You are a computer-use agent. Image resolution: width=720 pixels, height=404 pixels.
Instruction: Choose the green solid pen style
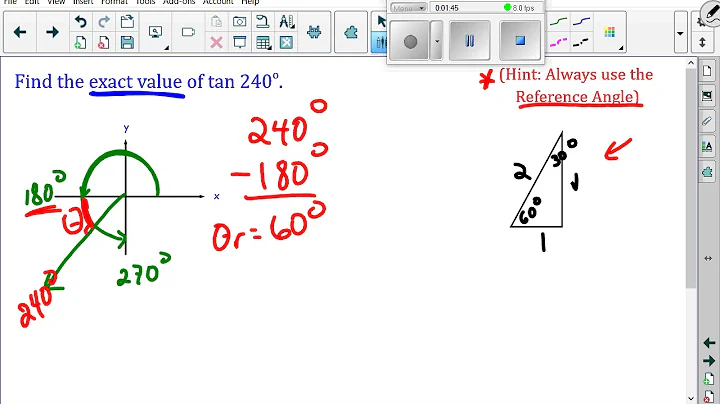[558, 22]
